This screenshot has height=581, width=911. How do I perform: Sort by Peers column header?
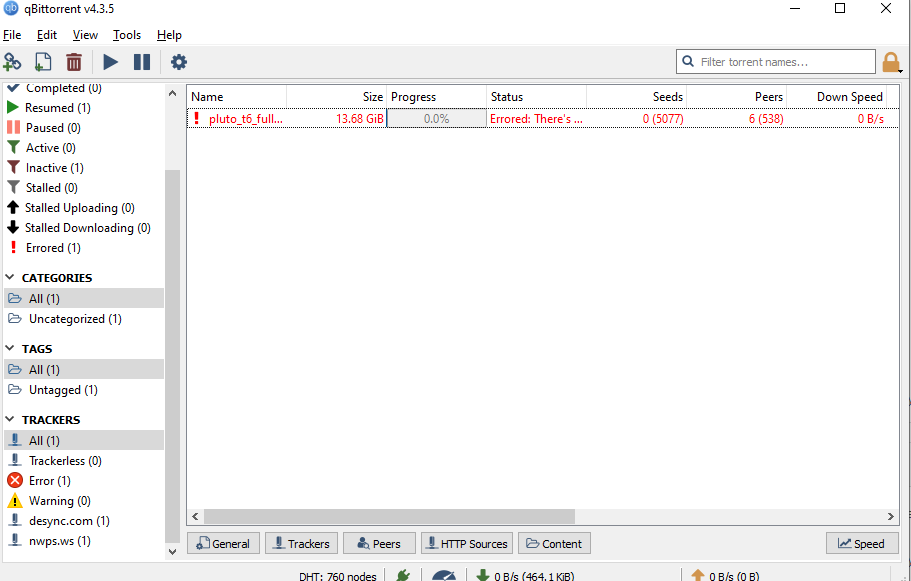(x=736, y=97)
